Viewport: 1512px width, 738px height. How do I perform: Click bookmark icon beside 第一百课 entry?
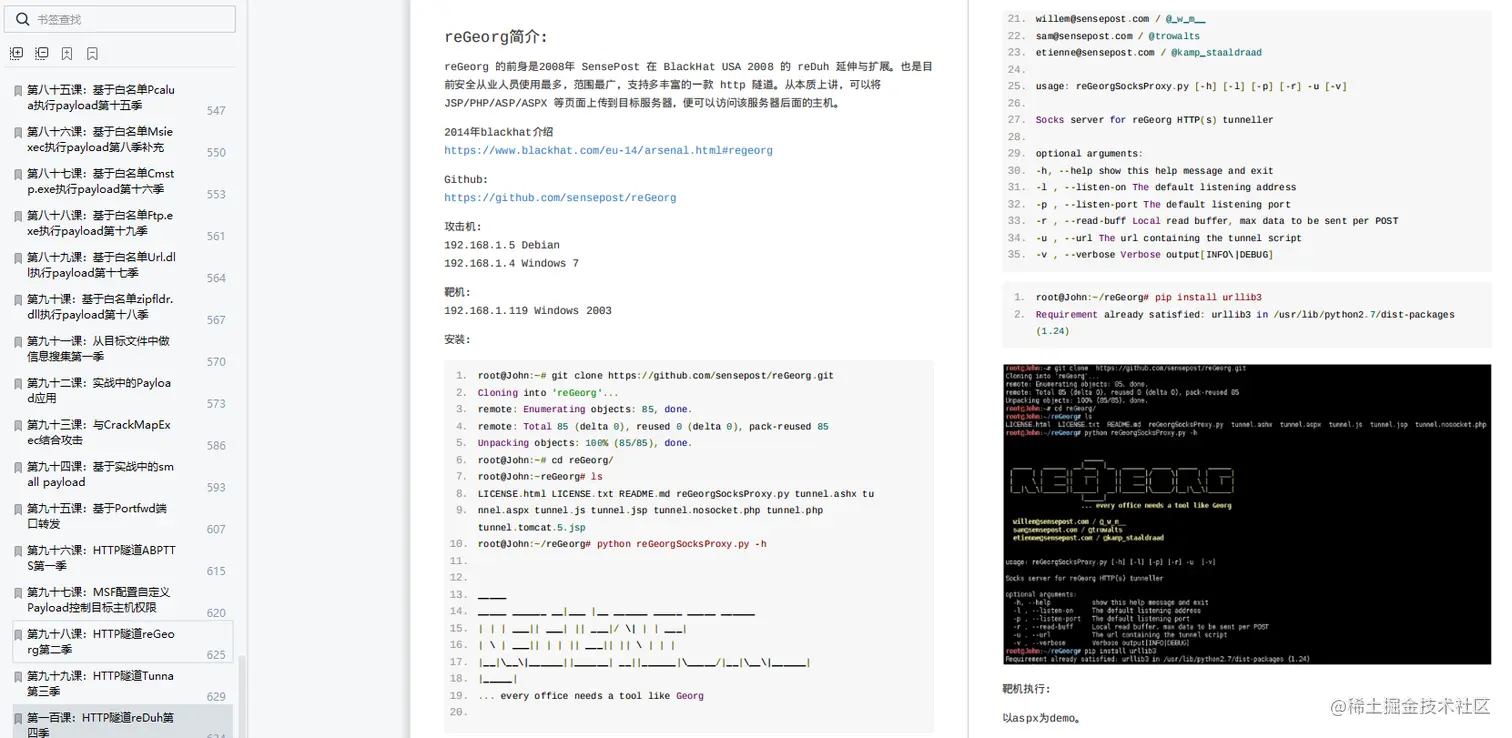[18, 720]
